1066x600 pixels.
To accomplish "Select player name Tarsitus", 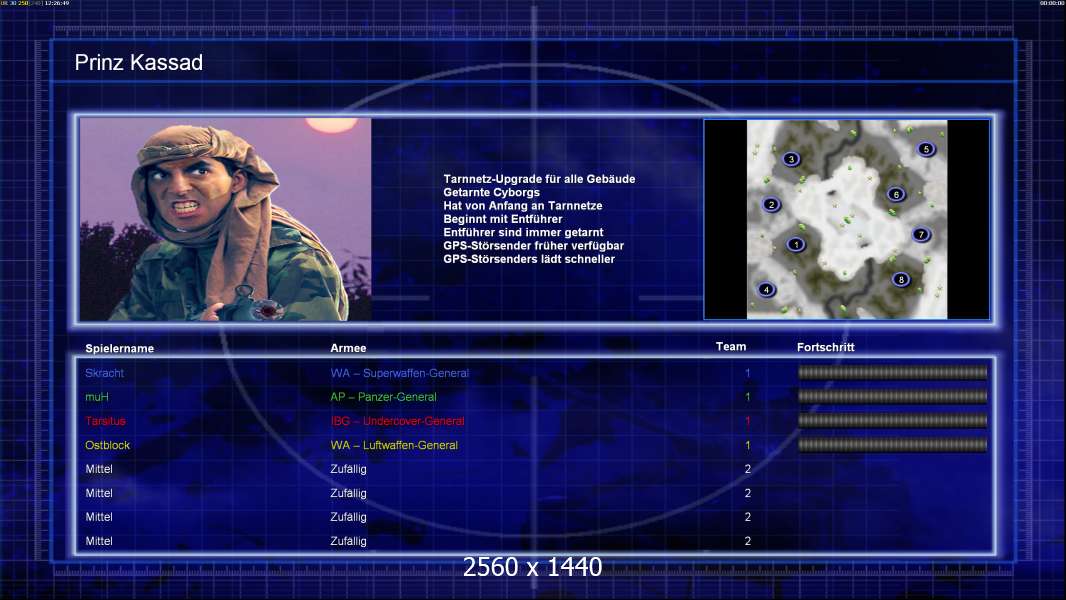I will point(105,421).
